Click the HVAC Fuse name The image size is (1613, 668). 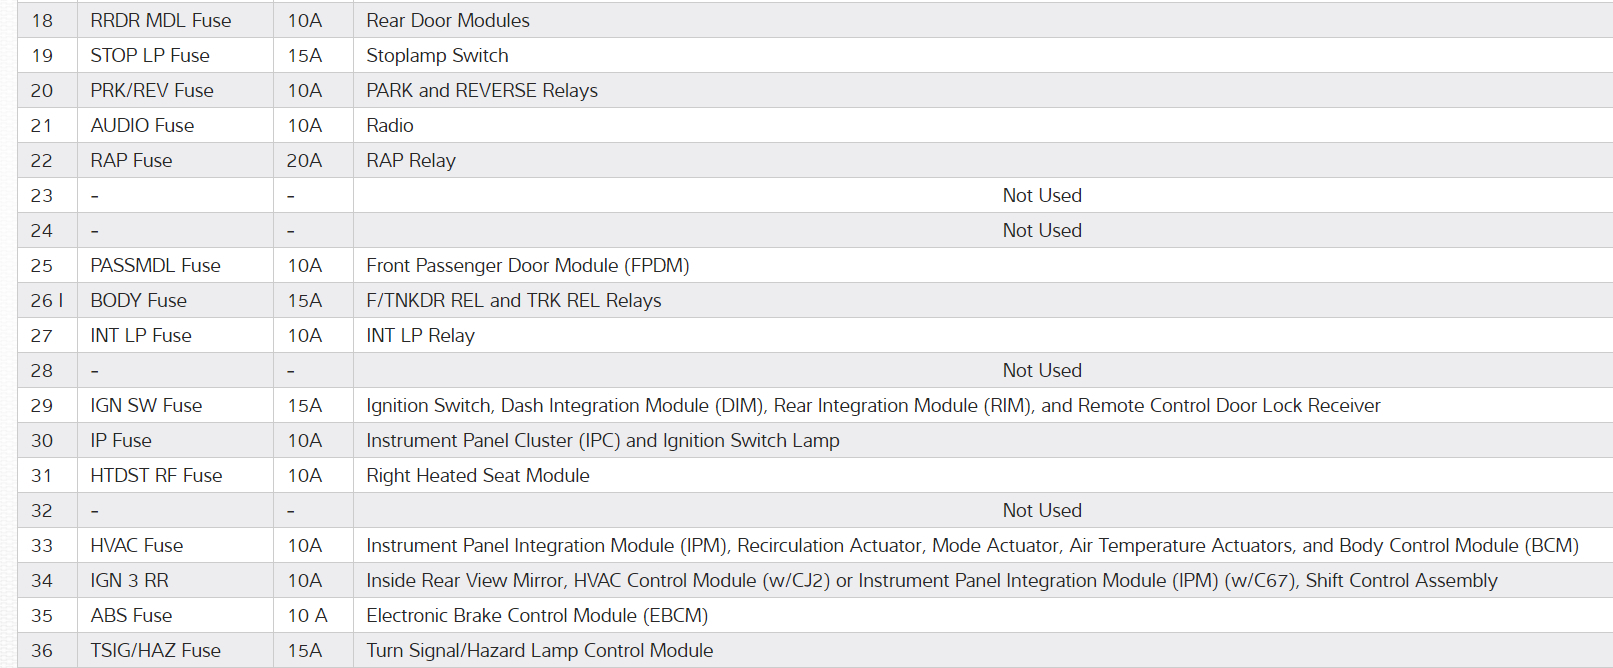point(137,545)
